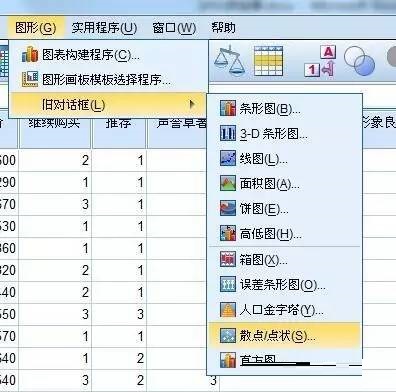Open the 窗口(W) menu
Viewport: 396px width, 392px height.
[x=174, y=28]
